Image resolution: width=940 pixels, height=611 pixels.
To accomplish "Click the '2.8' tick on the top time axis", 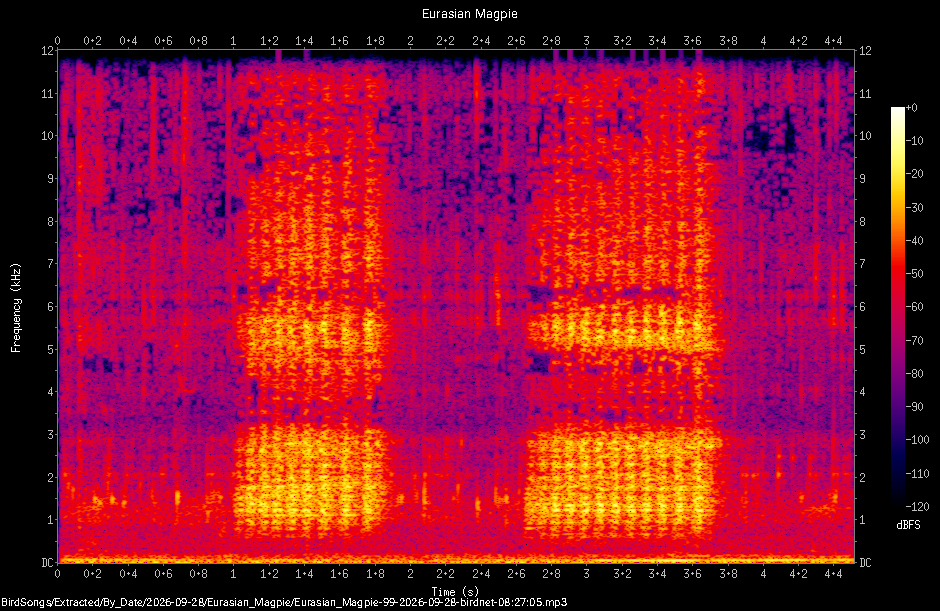I will coord(552,41).
